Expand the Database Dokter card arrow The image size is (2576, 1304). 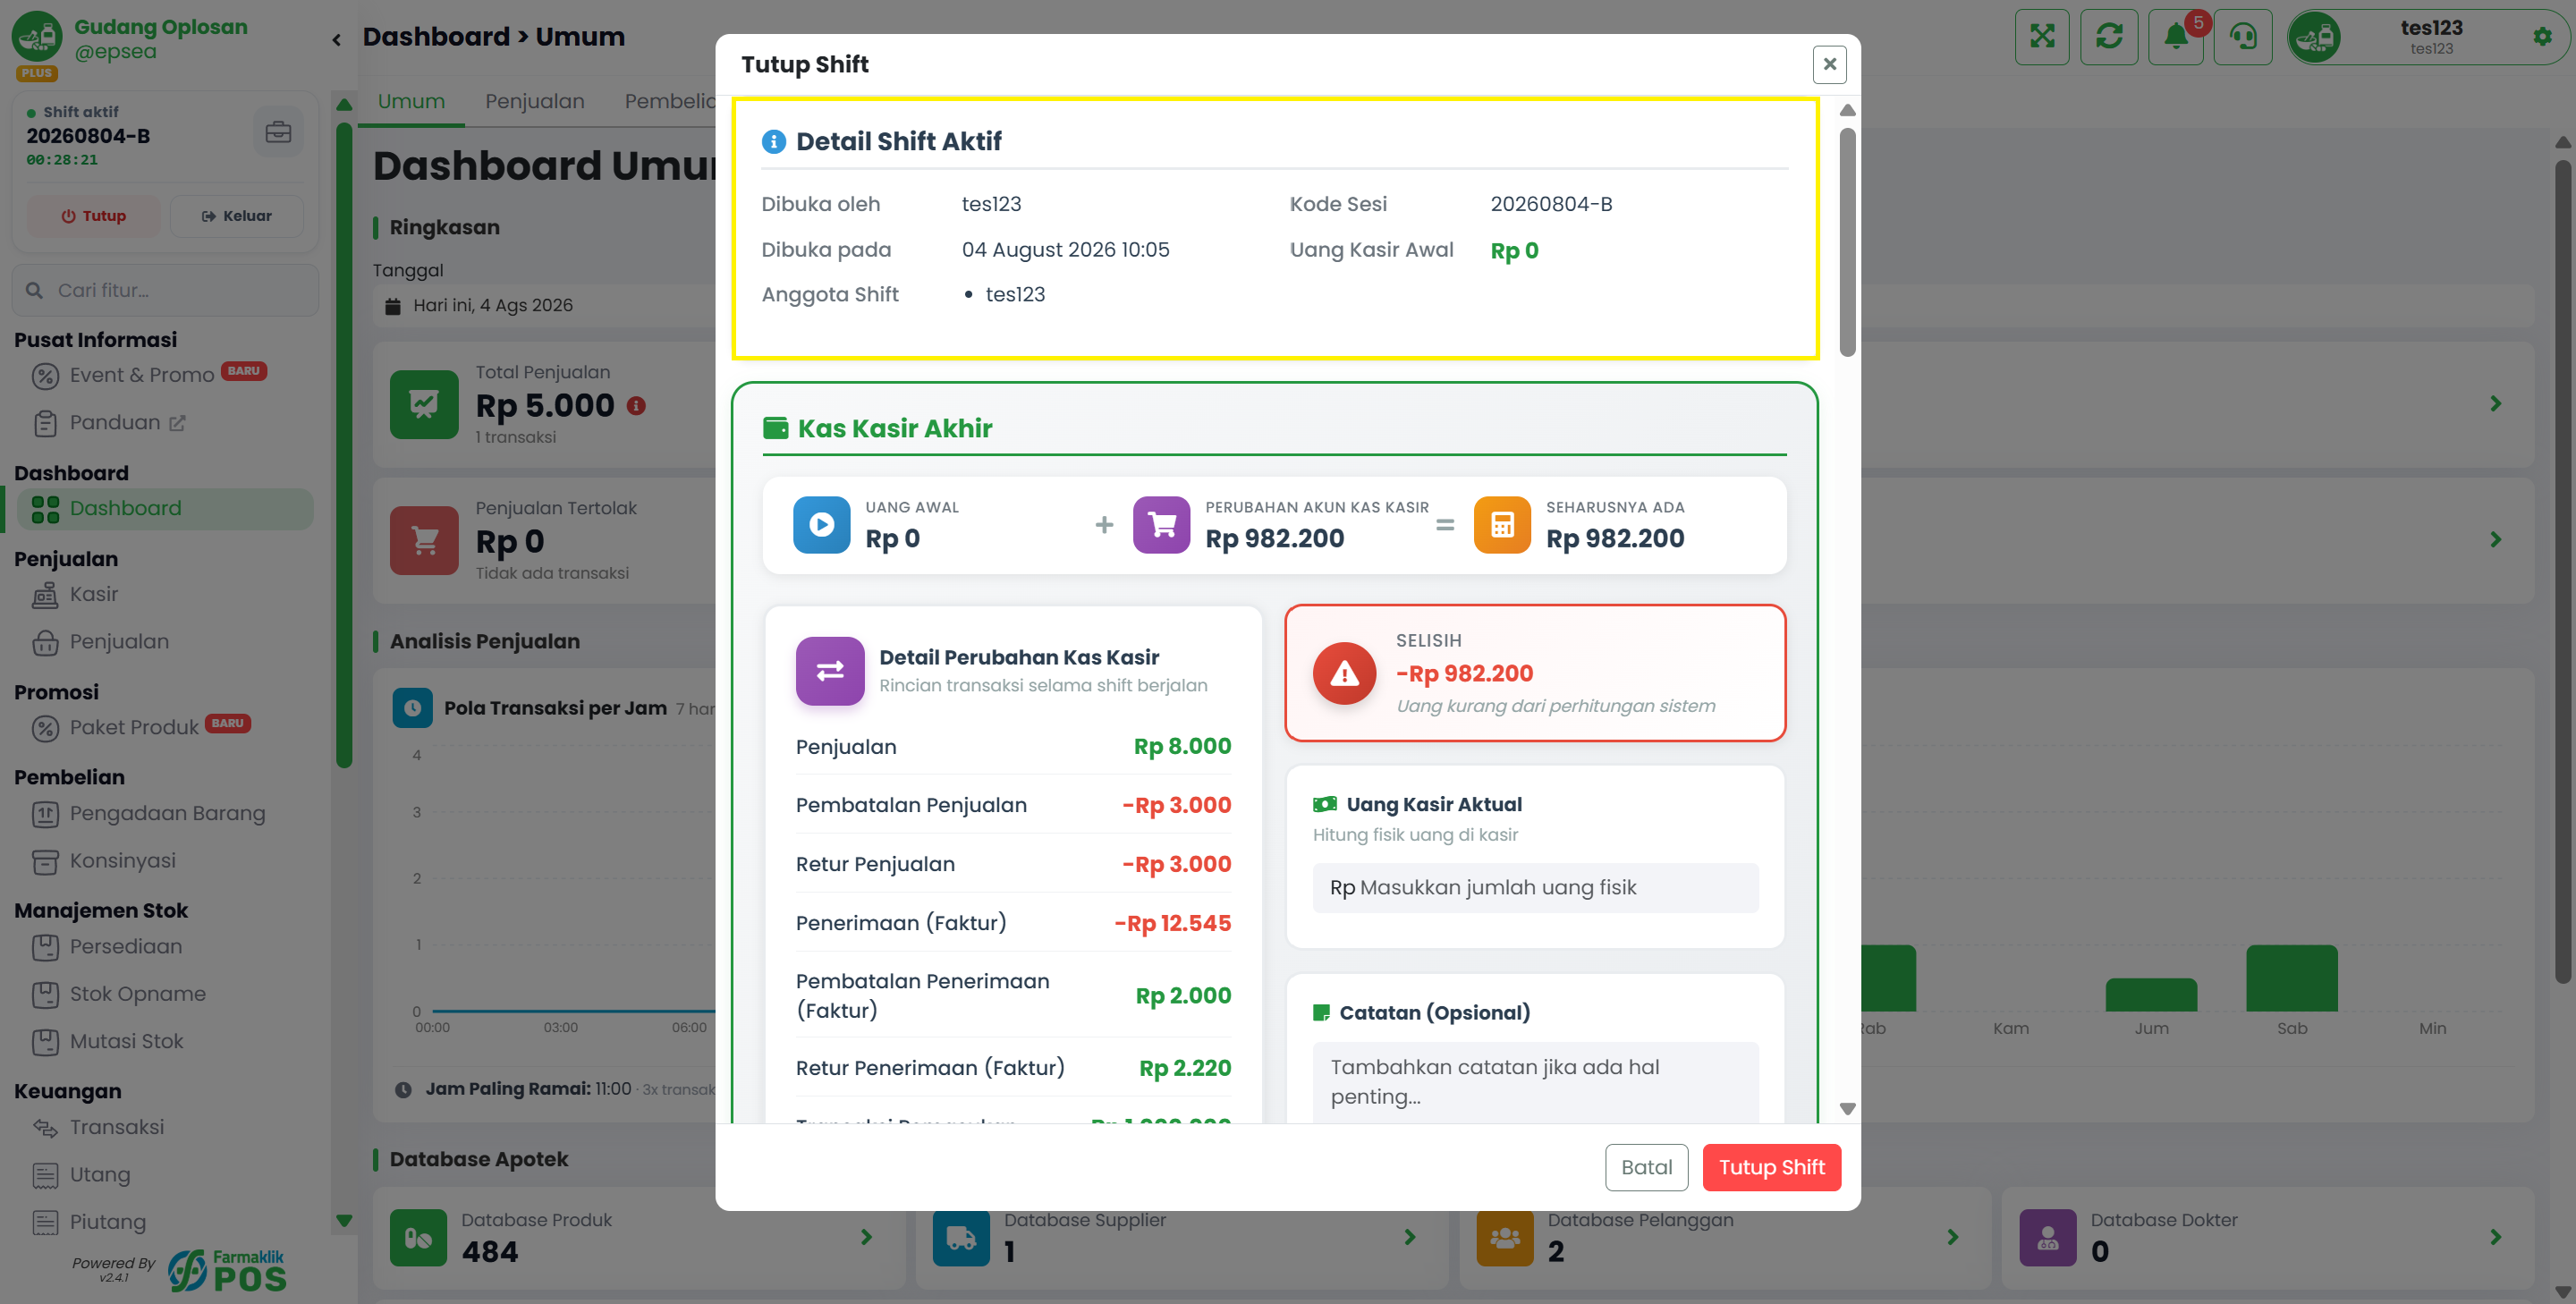click(2495, 1238)
